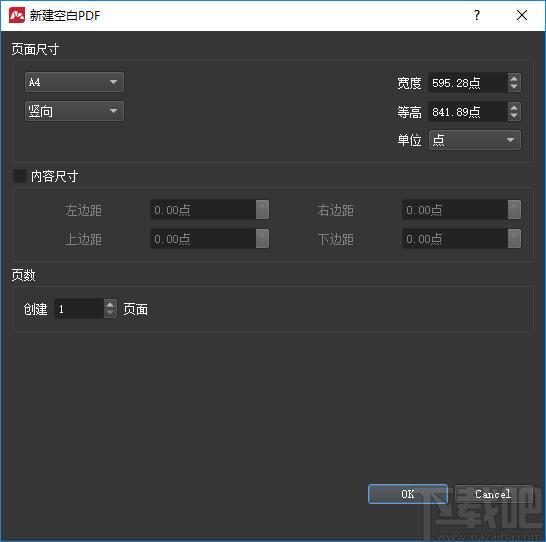The height and width of the screenshot is (542, 546).
Task: Click the 下边距 bottom margin field
Action: [x=455, y=239]
